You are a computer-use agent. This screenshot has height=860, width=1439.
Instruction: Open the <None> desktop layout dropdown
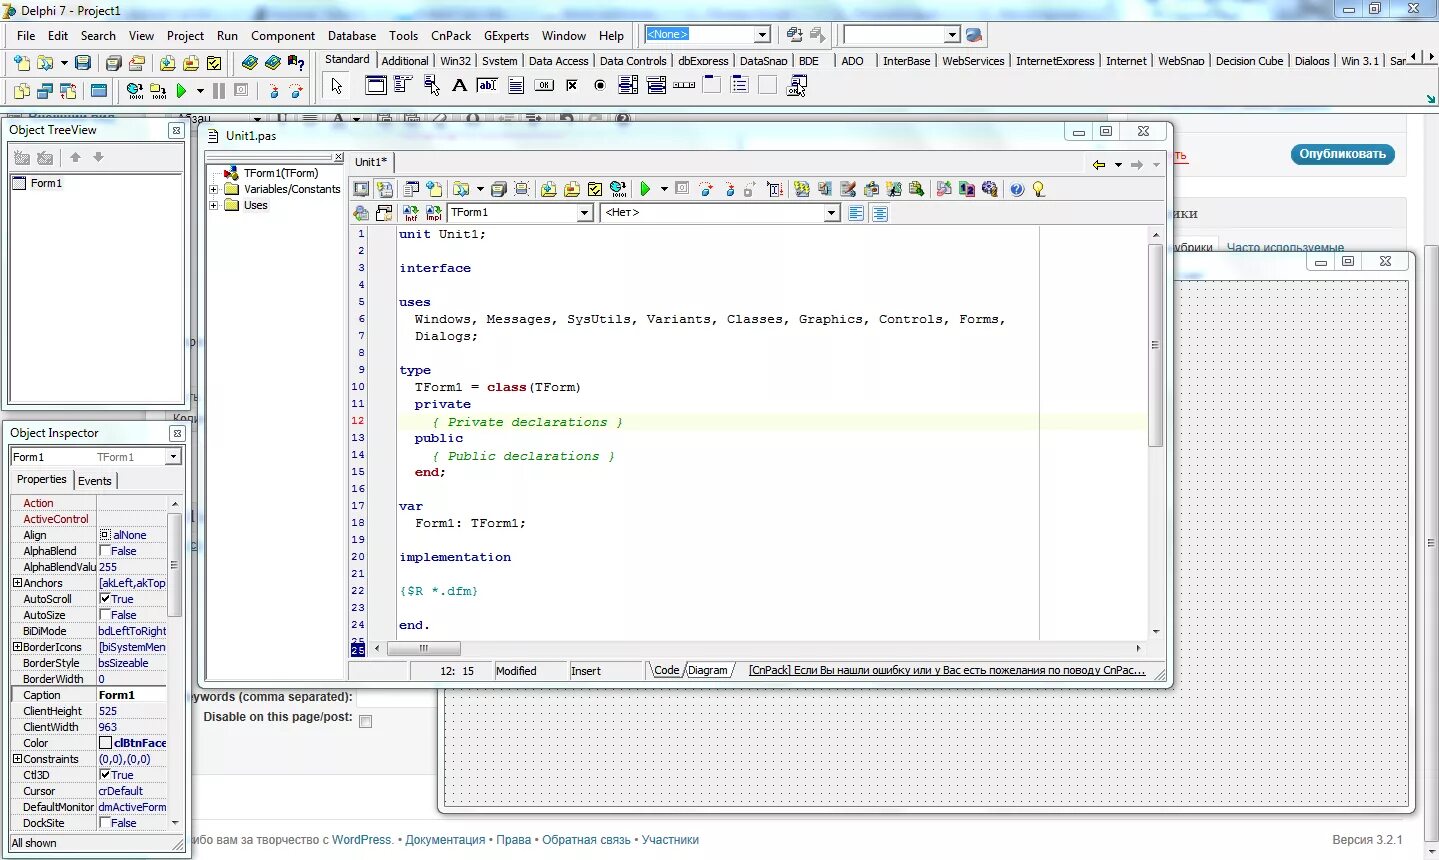[x=762, y=35]
